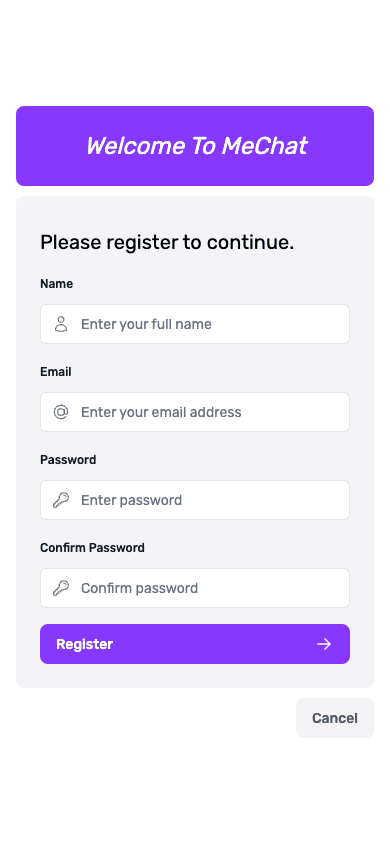
Task: Click the Welcome To MeChat banner
Action: point(195,146)
